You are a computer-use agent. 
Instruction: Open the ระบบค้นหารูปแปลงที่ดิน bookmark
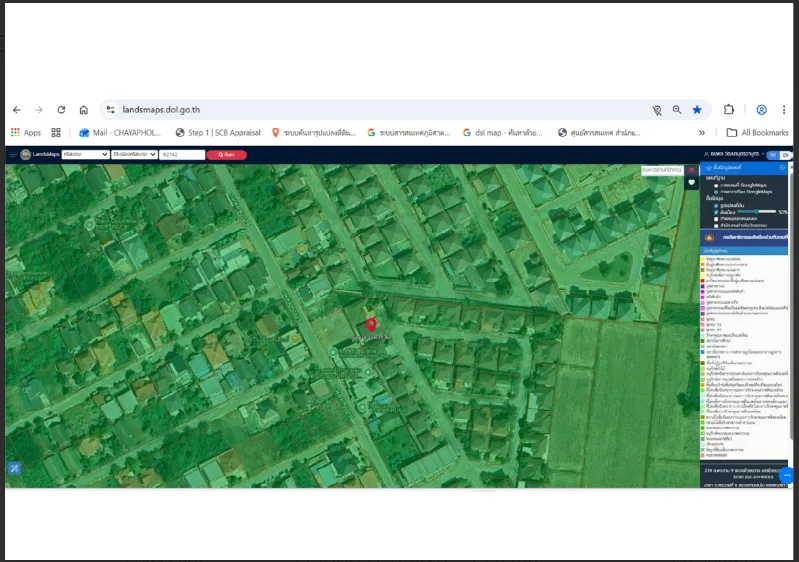click(313, 132)
